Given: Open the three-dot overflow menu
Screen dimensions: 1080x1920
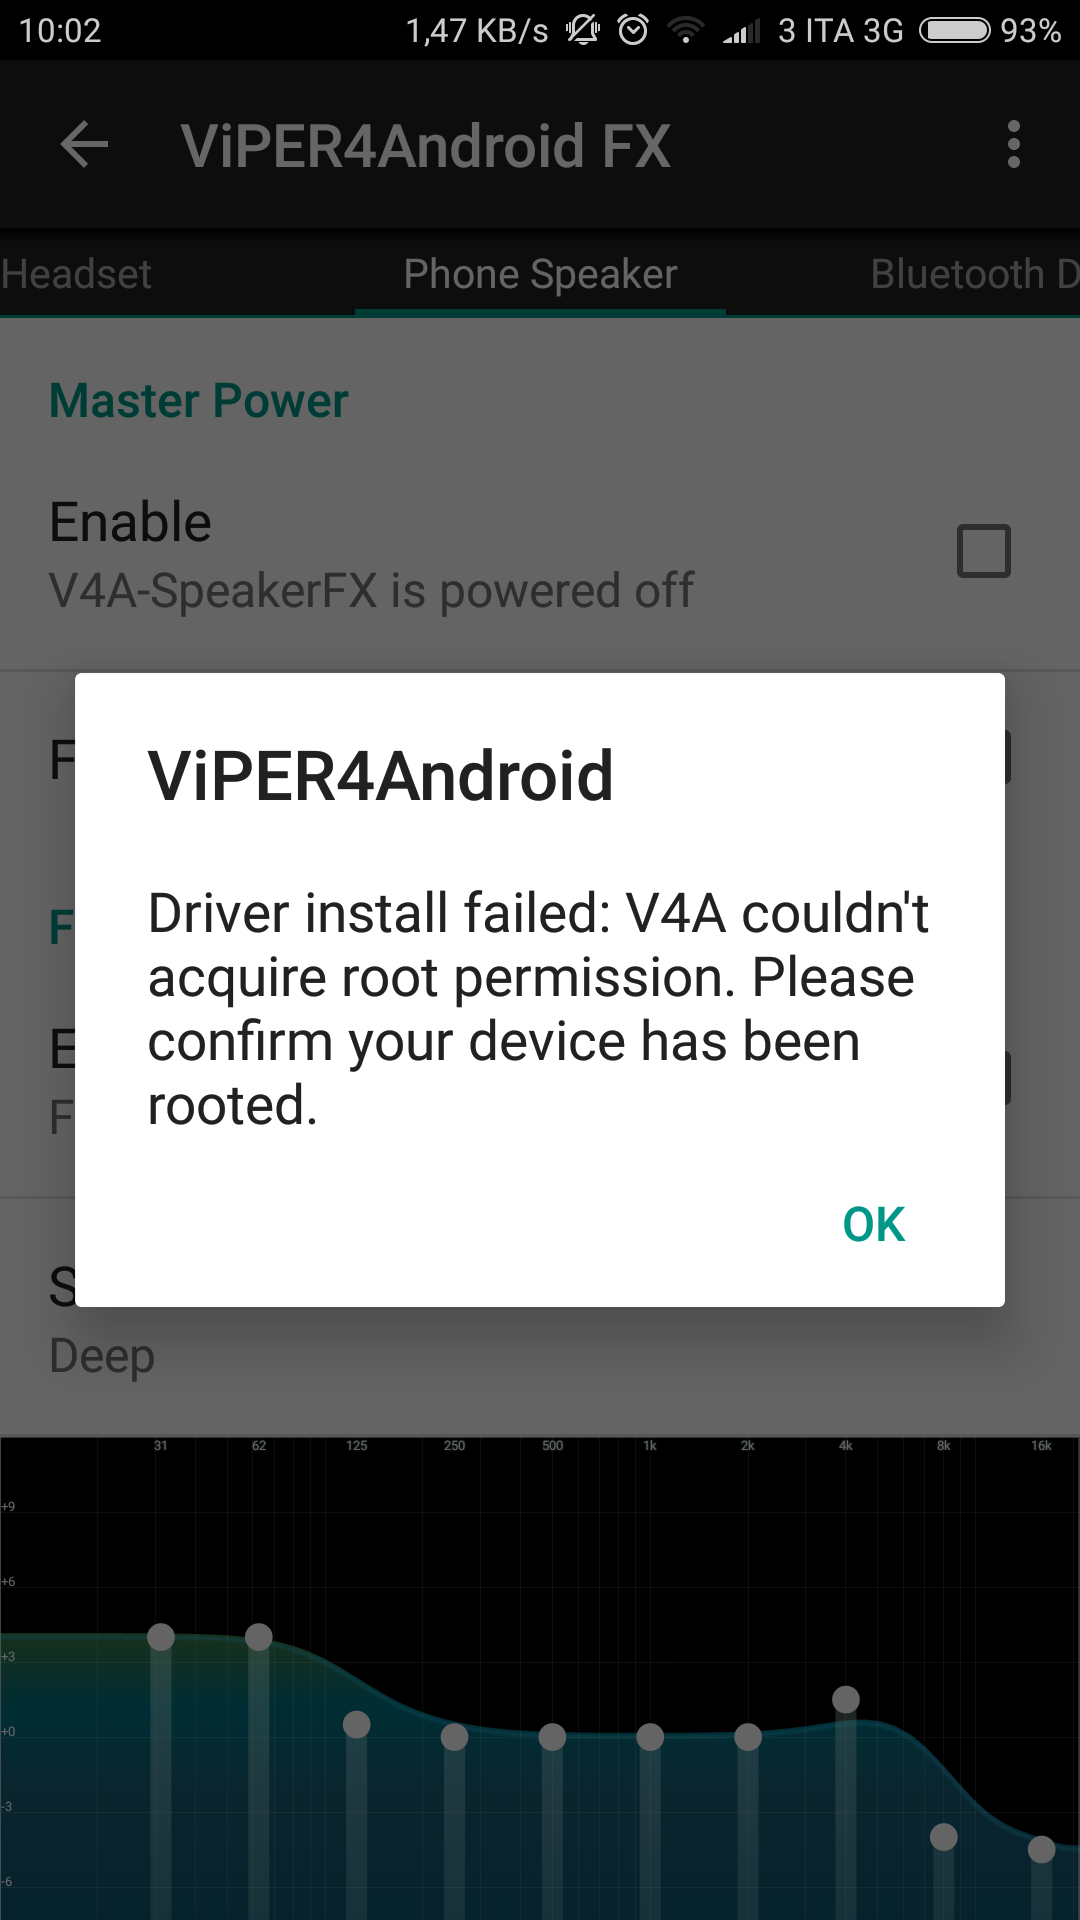Looking at the screenshot, I should click(1013, 145).
